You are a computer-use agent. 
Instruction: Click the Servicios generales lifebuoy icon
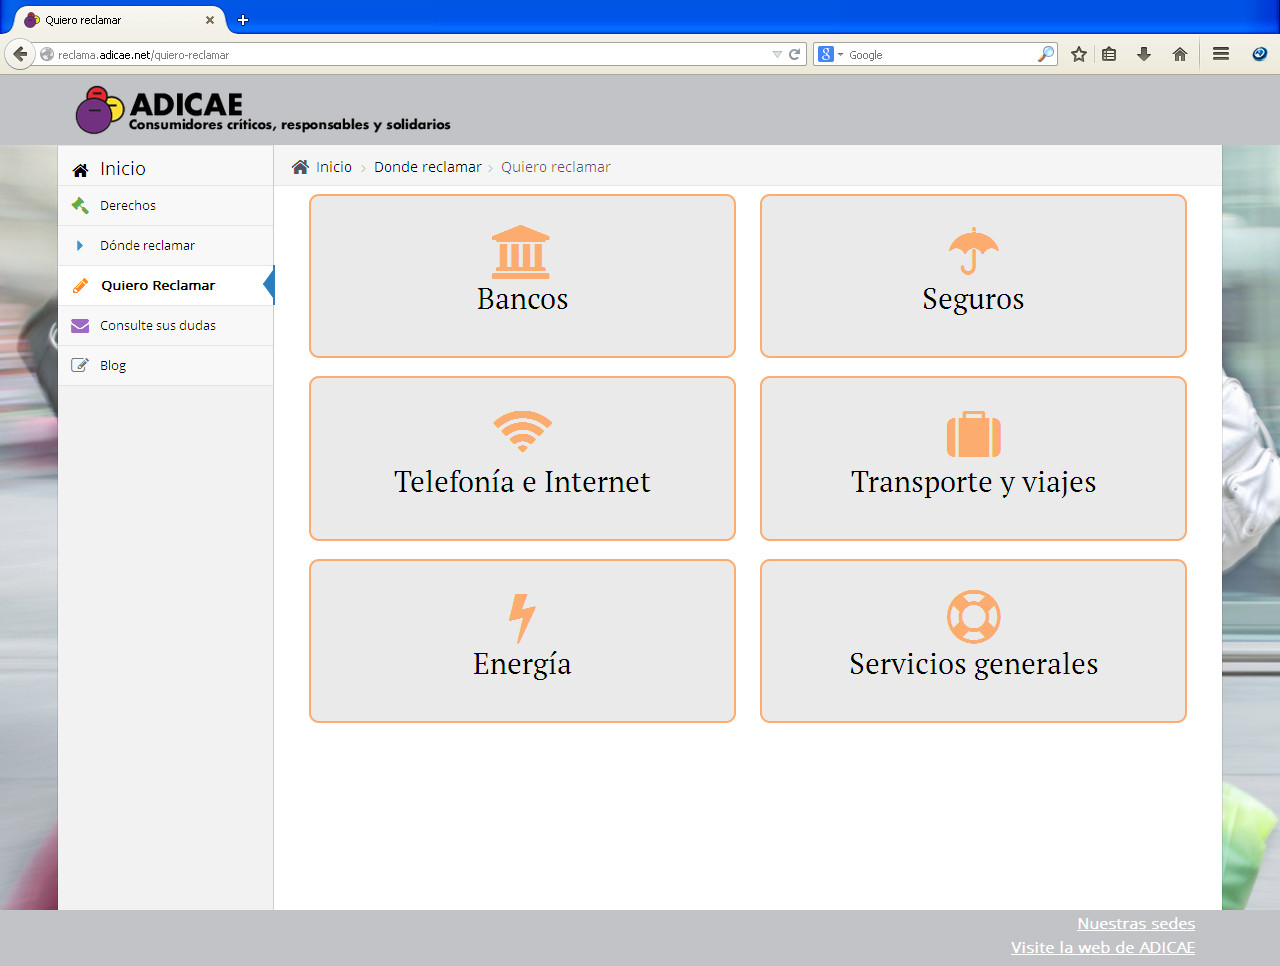(x=974, y=617)
